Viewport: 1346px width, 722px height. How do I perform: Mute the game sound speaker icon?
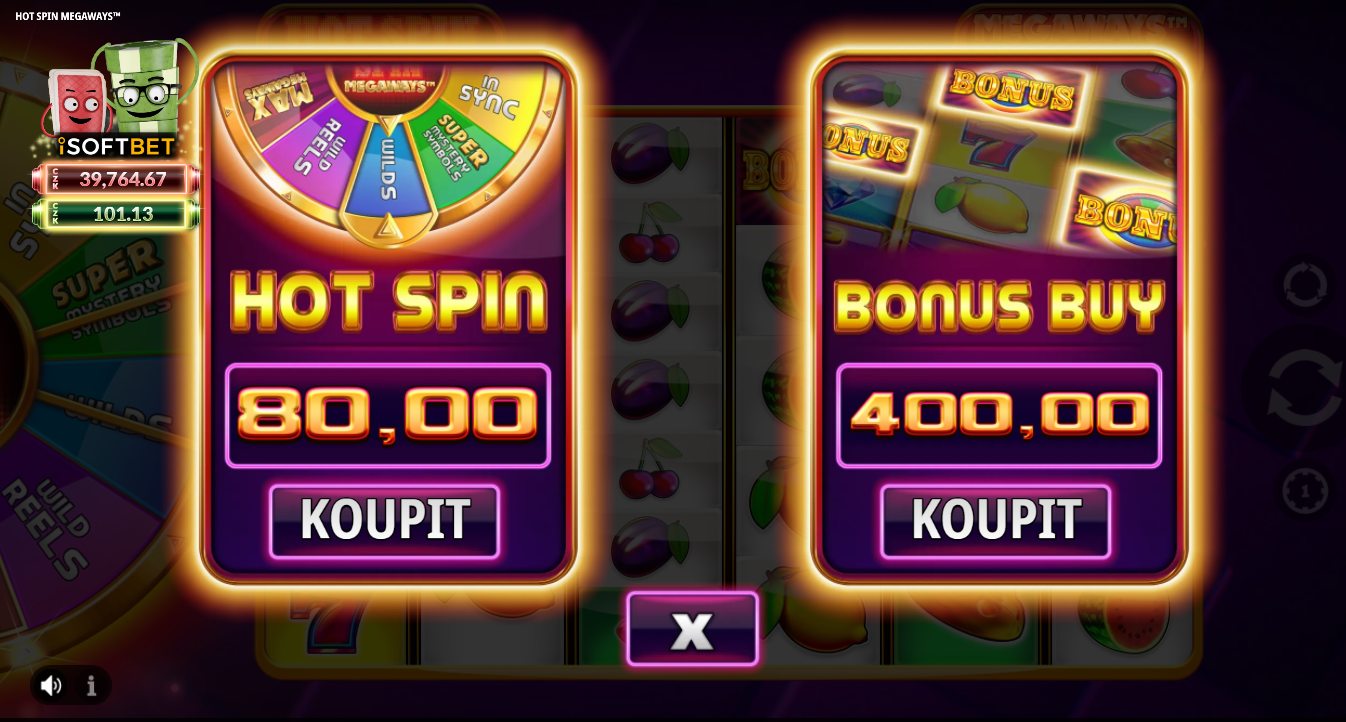point(51,685)
